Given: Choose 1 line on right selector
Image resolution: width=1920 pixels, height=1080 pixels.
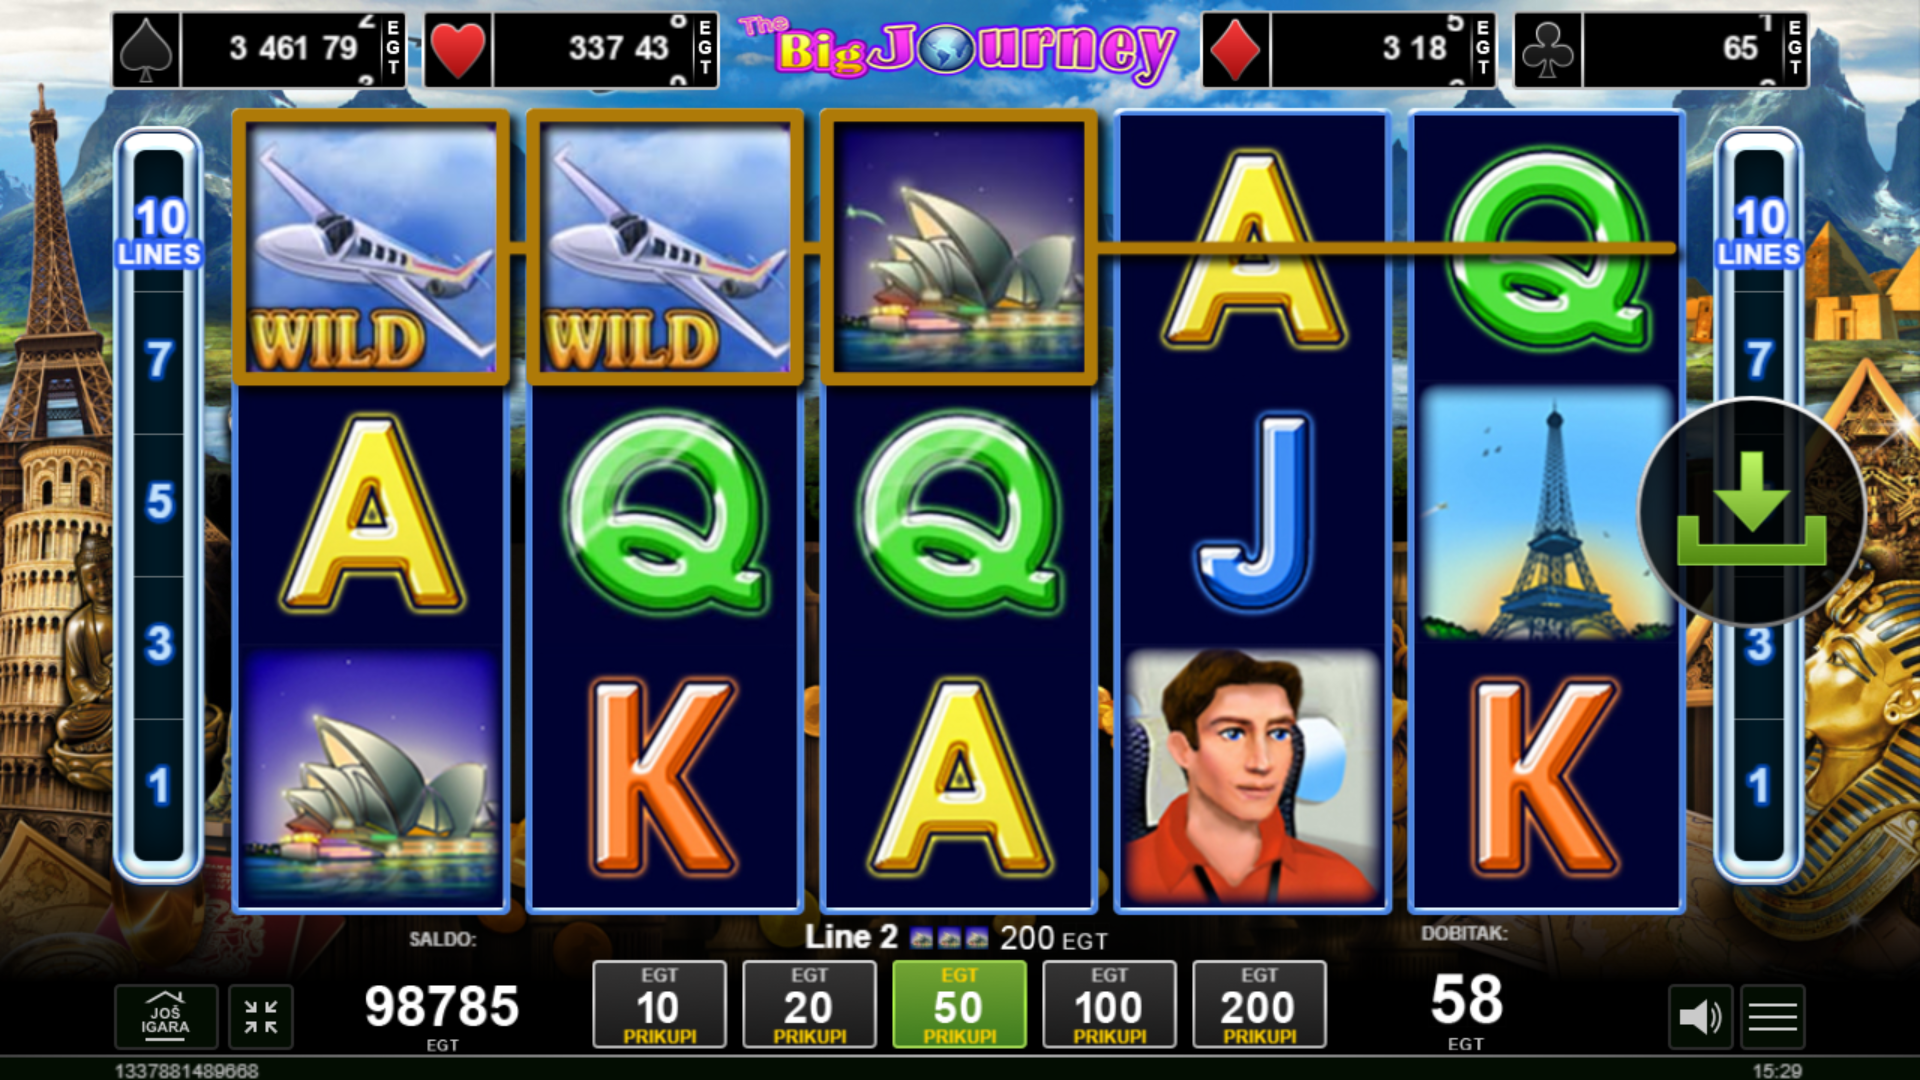Looking at the screenshot, I should 1759,787.
